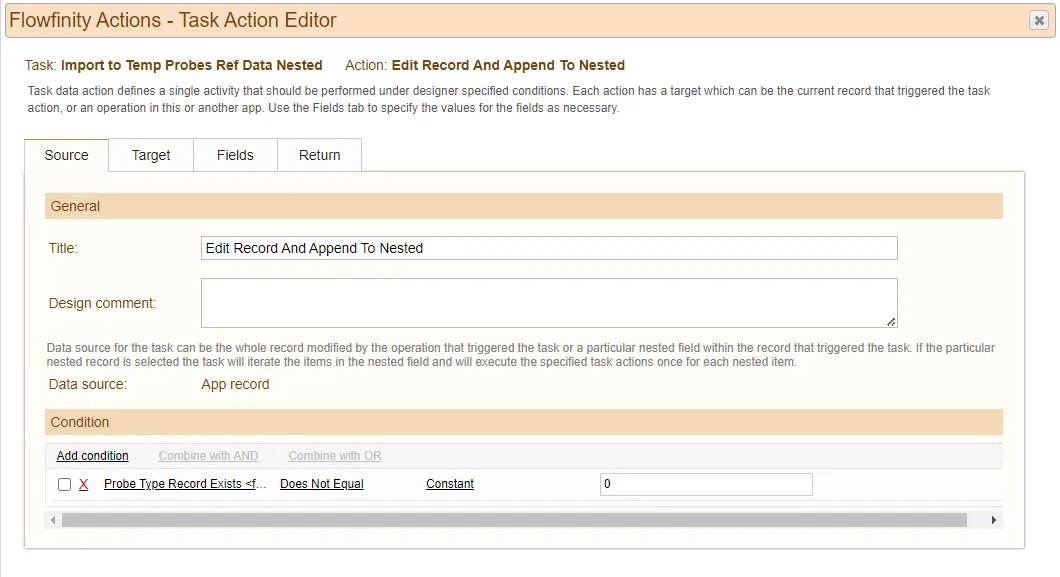Viewport: 1060px width, 577px height.
Task: Click the action name Edit Record And Append To Nested
Action: point(508,66)
